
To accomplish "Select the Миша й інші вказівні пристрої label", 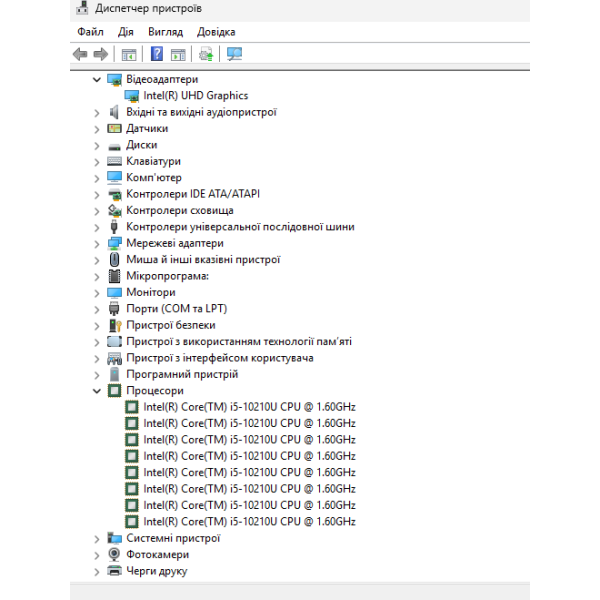I will [203, 259].
